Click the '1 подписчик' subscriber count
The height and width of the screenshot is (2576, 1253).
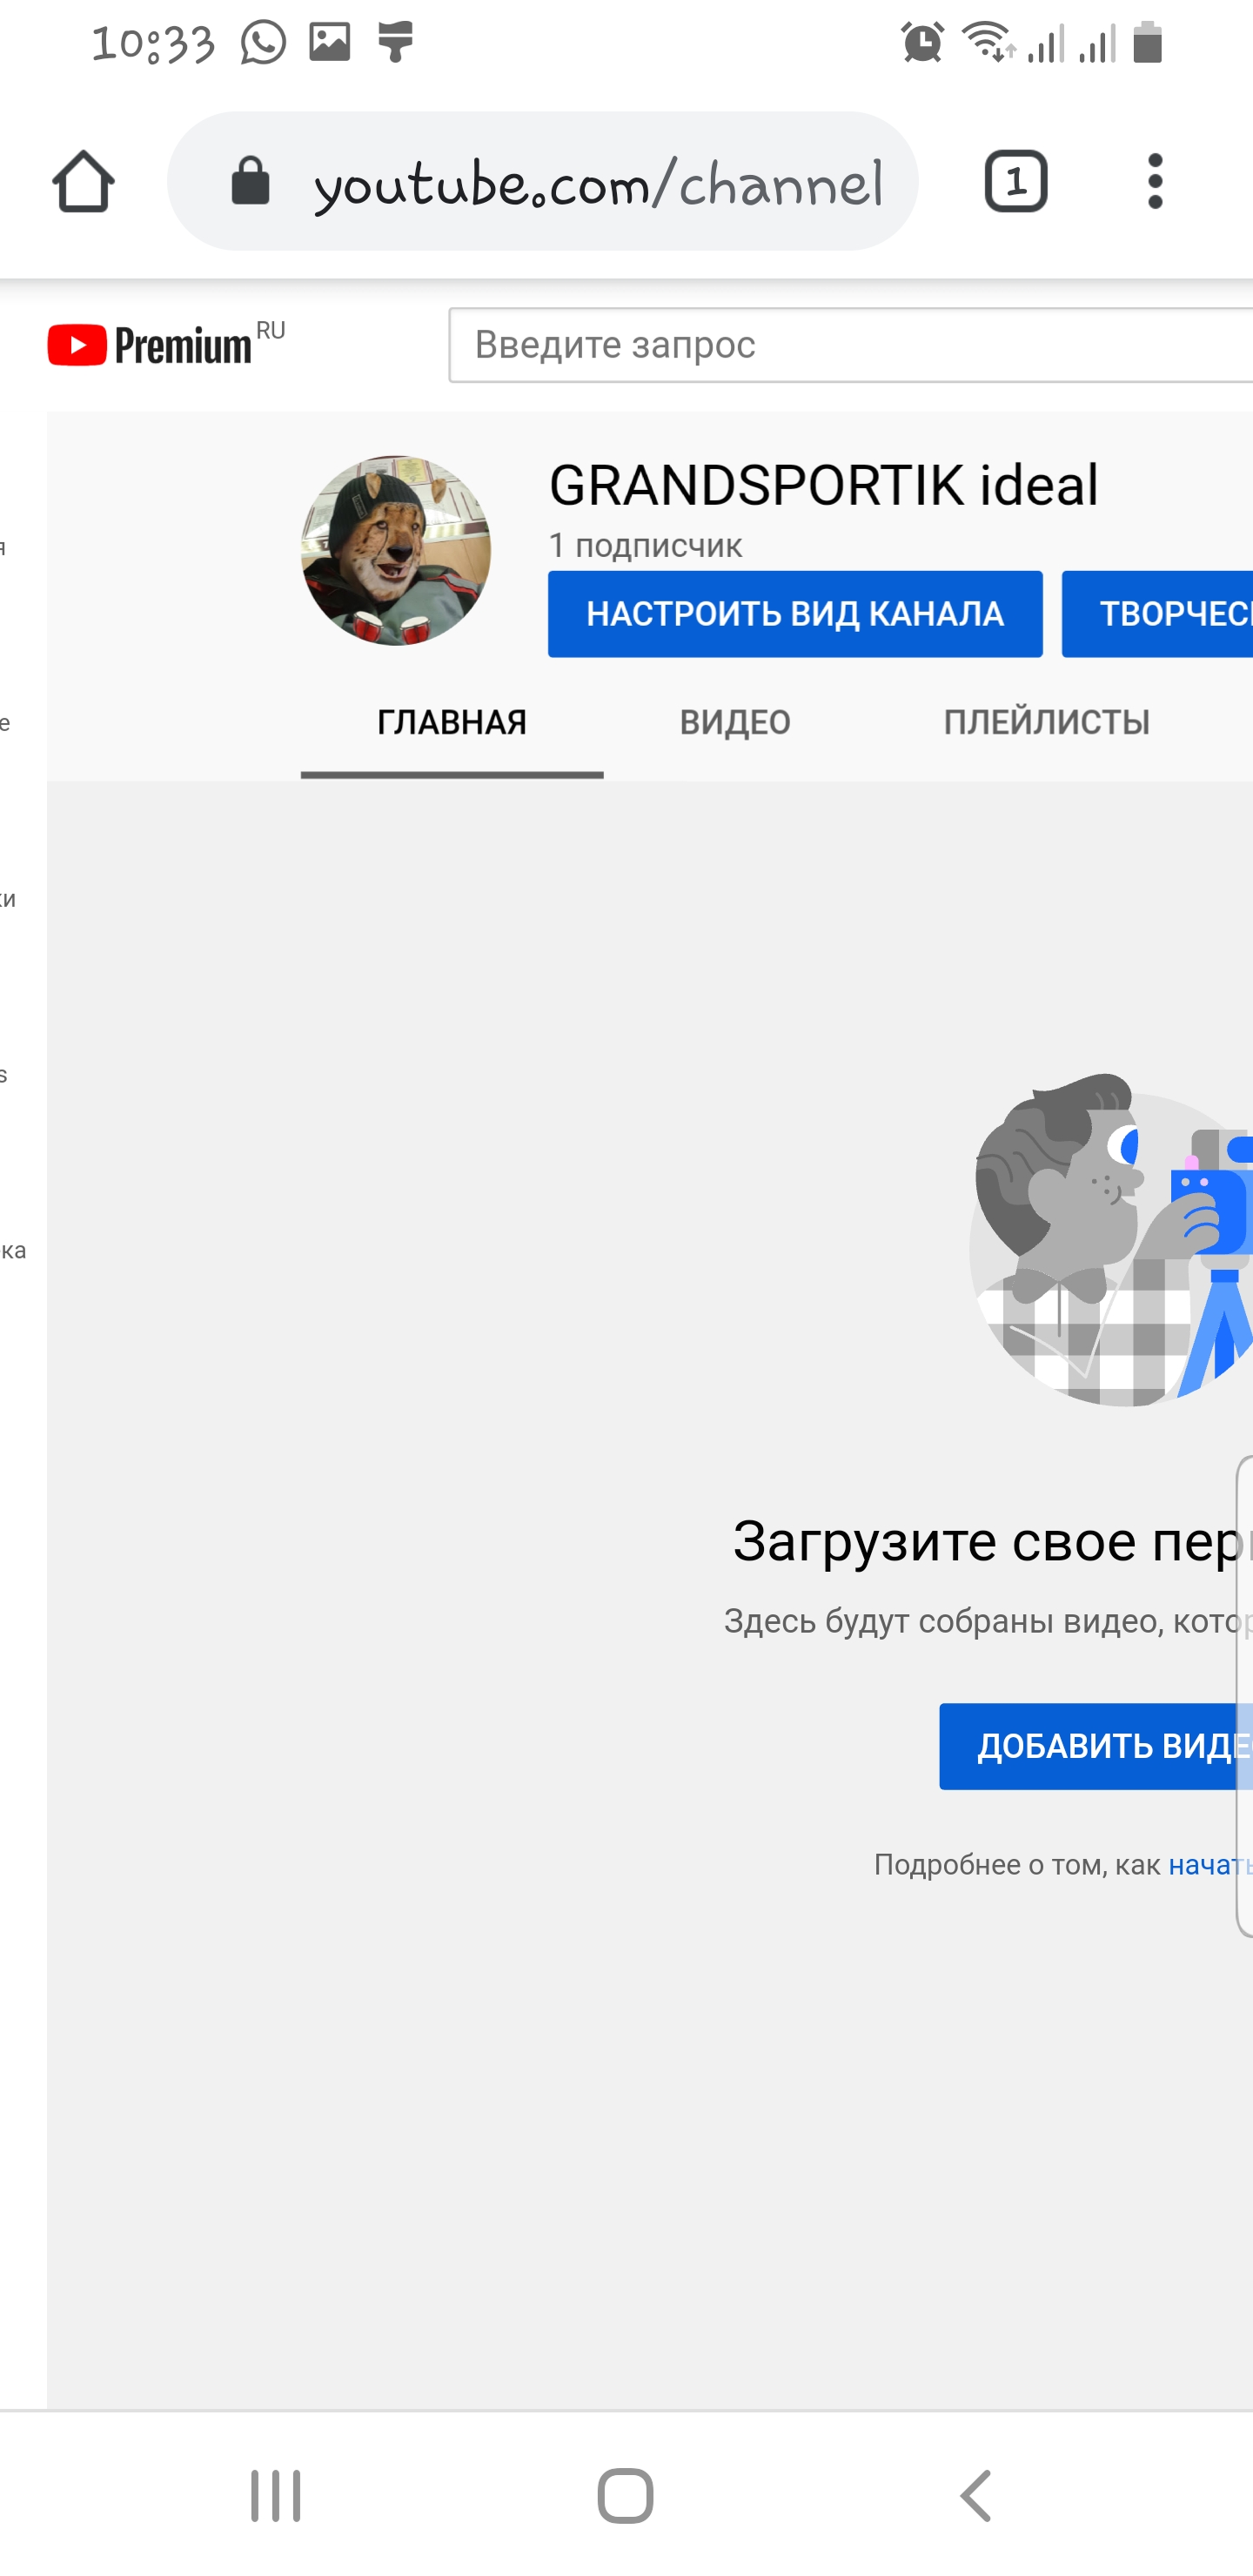[645, 545]
